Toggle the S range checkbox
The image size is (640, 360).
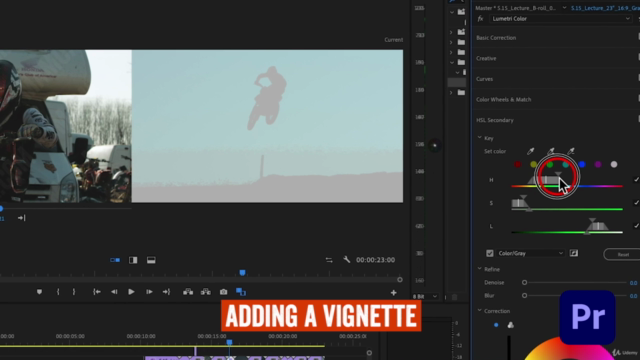(x=636, y=203)
